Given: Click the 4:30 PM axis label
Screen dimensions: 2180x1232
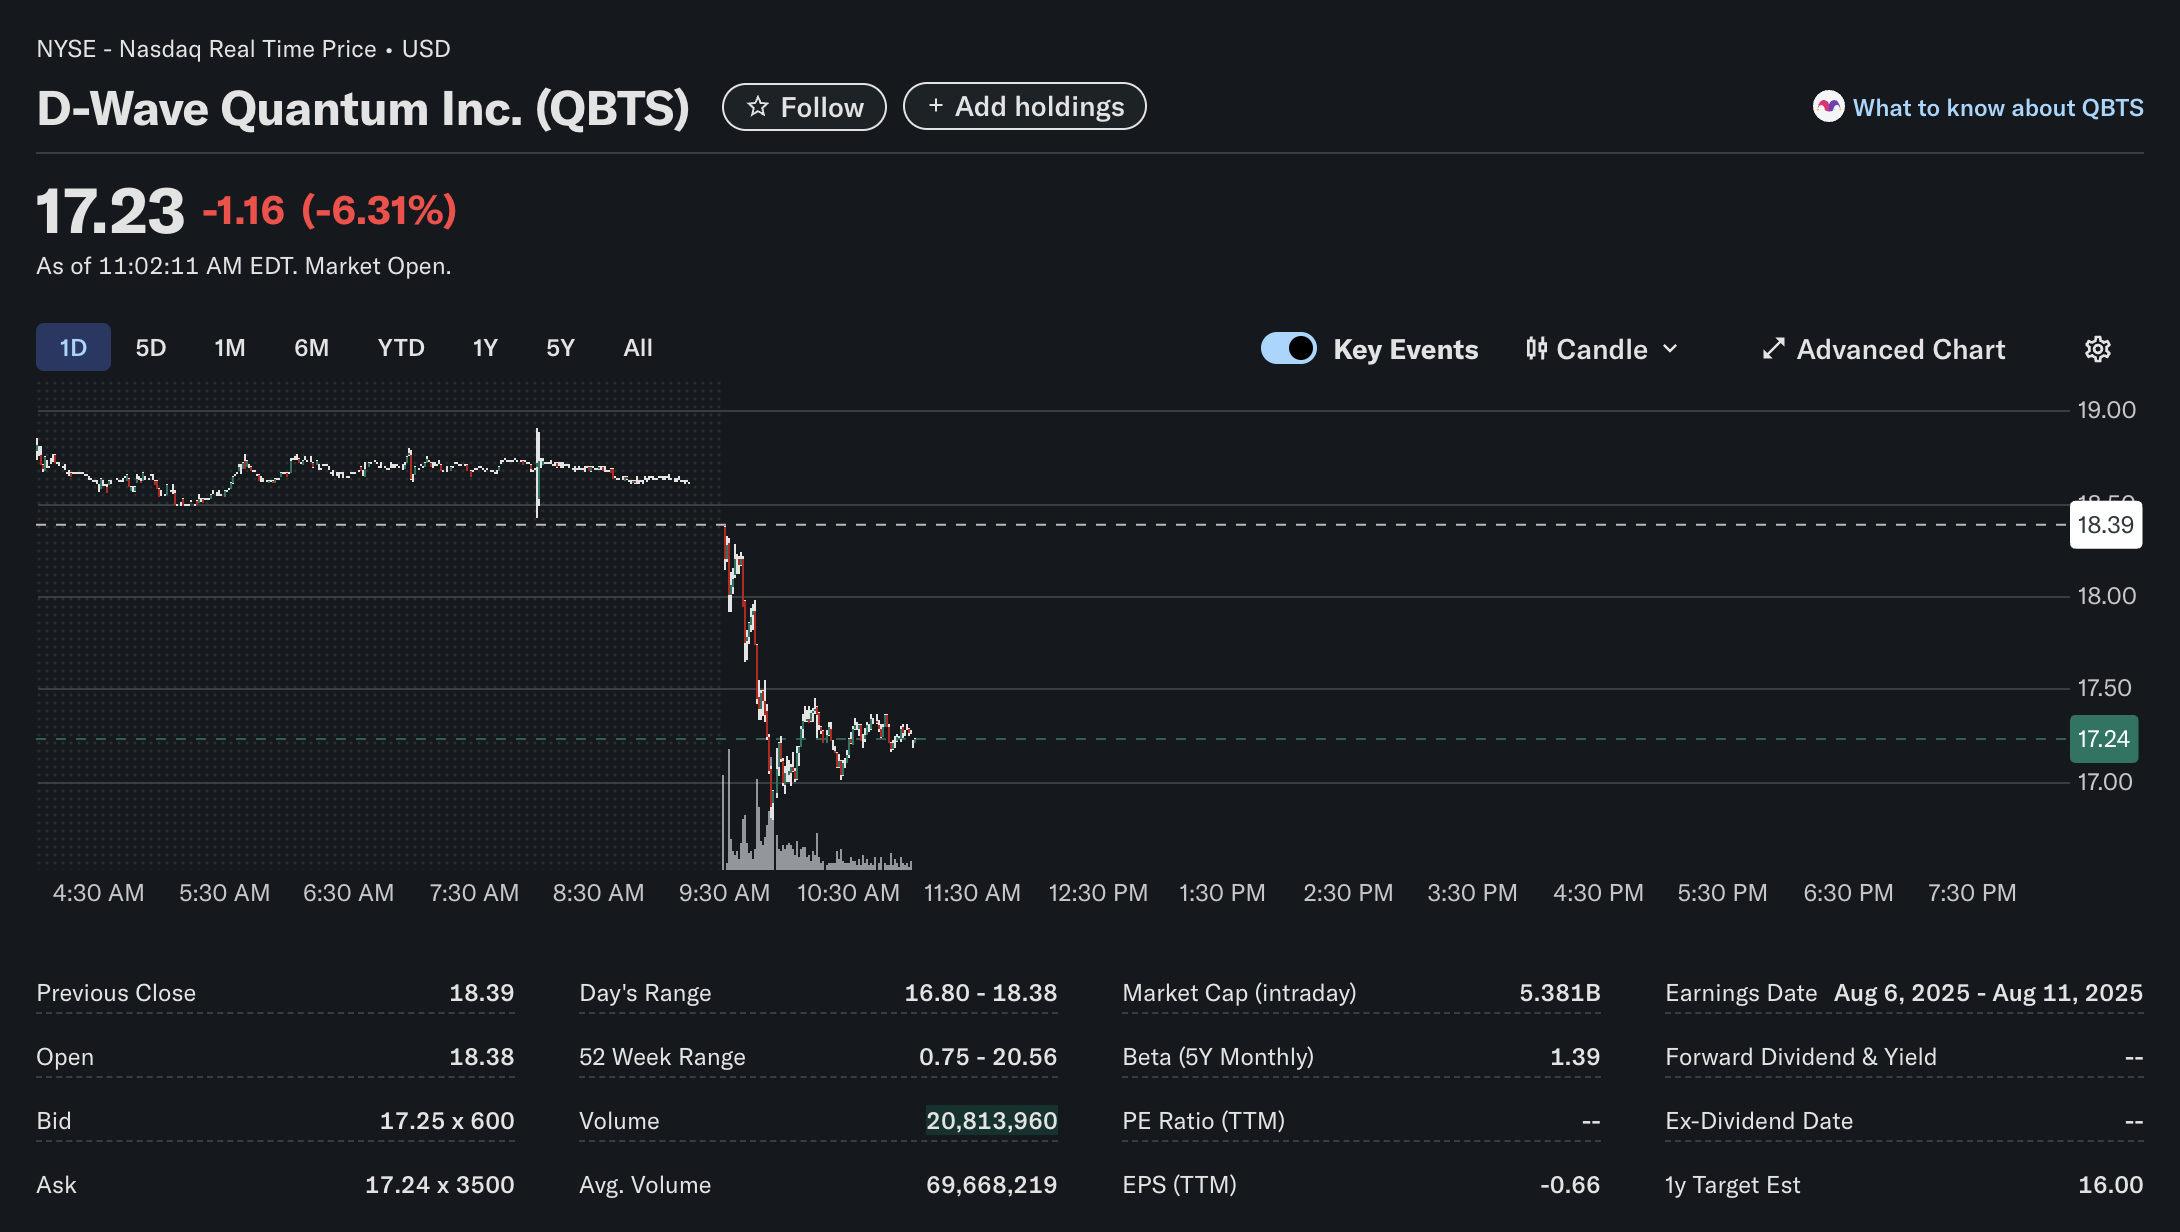Looking at the screenshot, I should 1598,893.
